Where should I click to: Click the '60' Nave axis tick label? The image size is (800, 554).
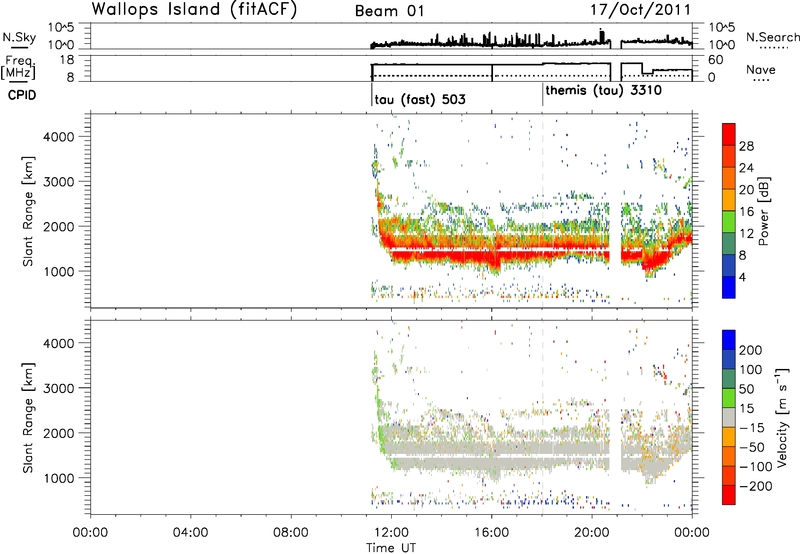point(716,60)
